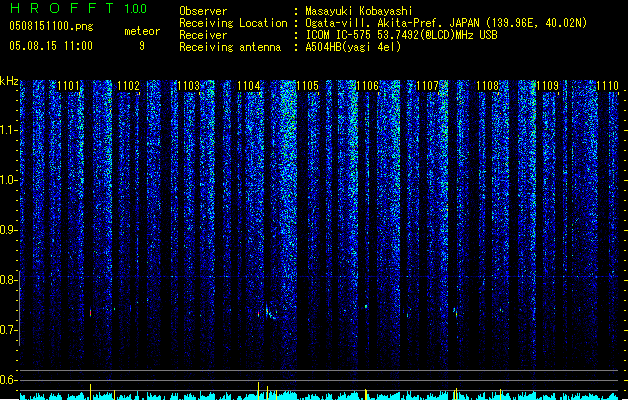This screenshot has height=400, width=629.
Task: Click the date 05.08.15 11:00
Action: (51, 46)
